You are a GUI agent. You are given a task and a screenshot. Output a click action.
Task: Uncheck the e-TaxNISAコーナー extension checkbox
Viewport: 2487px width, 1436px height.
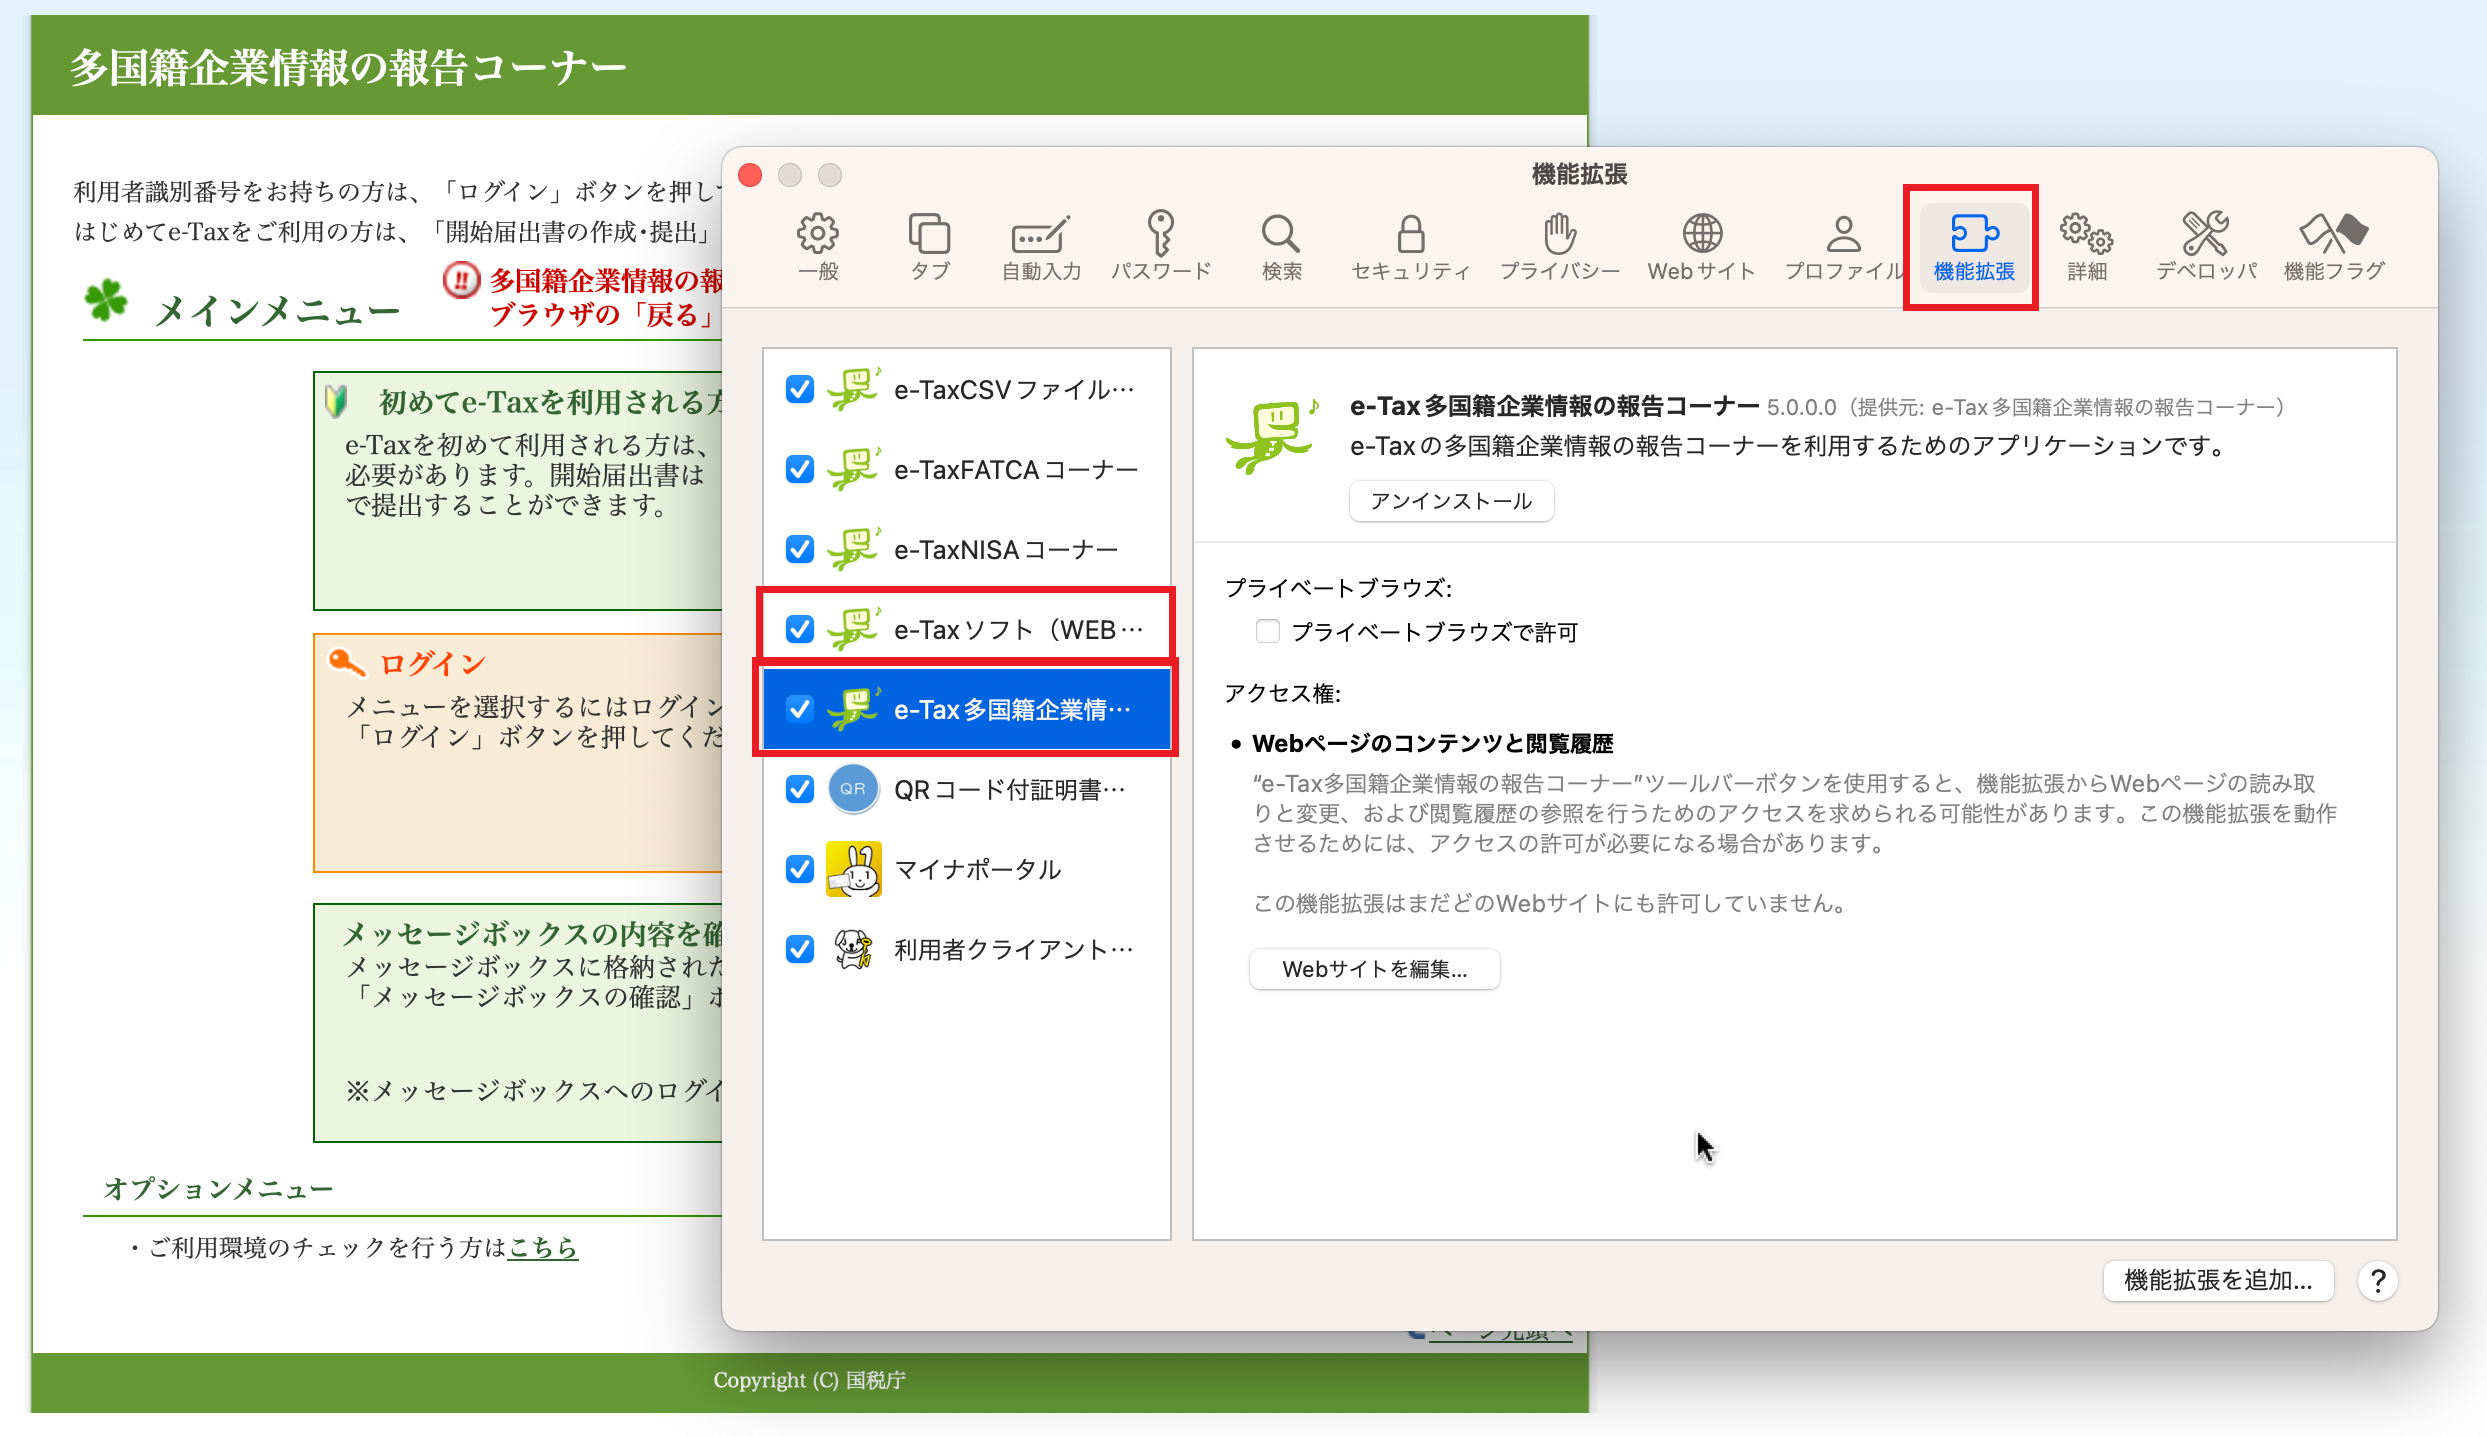800,549
